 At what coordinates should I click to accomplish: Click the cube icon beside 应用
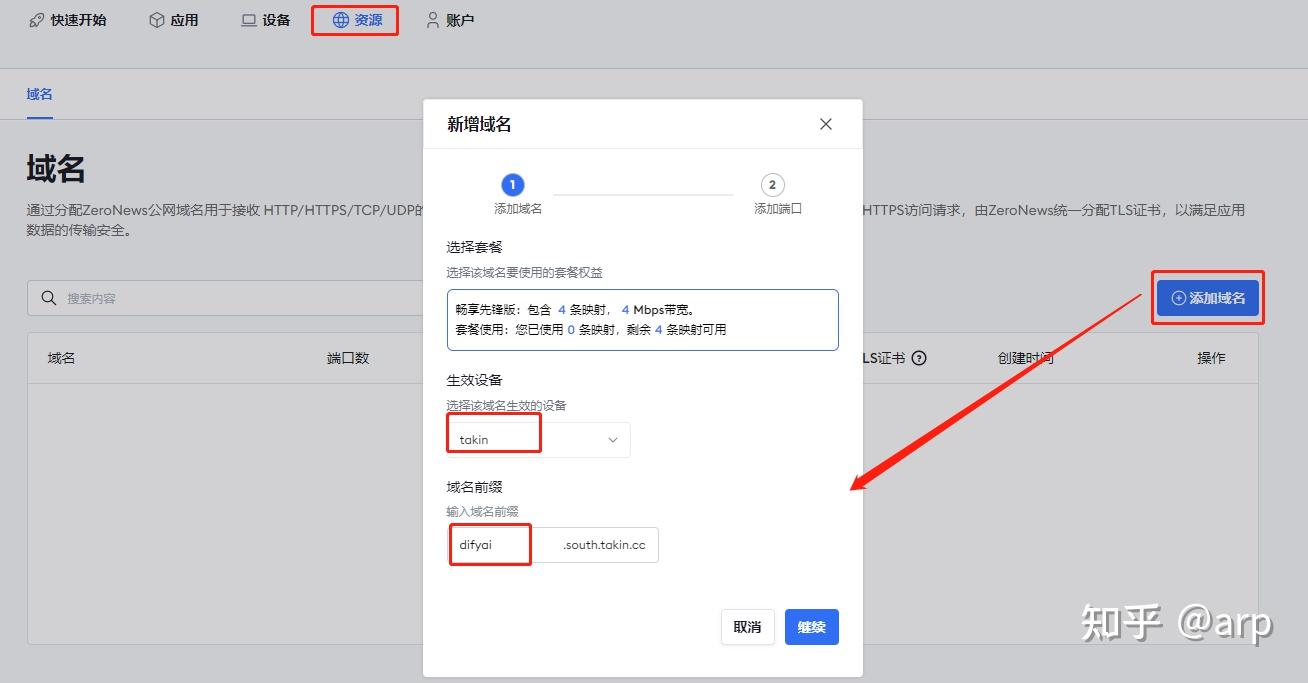[157, 20]
